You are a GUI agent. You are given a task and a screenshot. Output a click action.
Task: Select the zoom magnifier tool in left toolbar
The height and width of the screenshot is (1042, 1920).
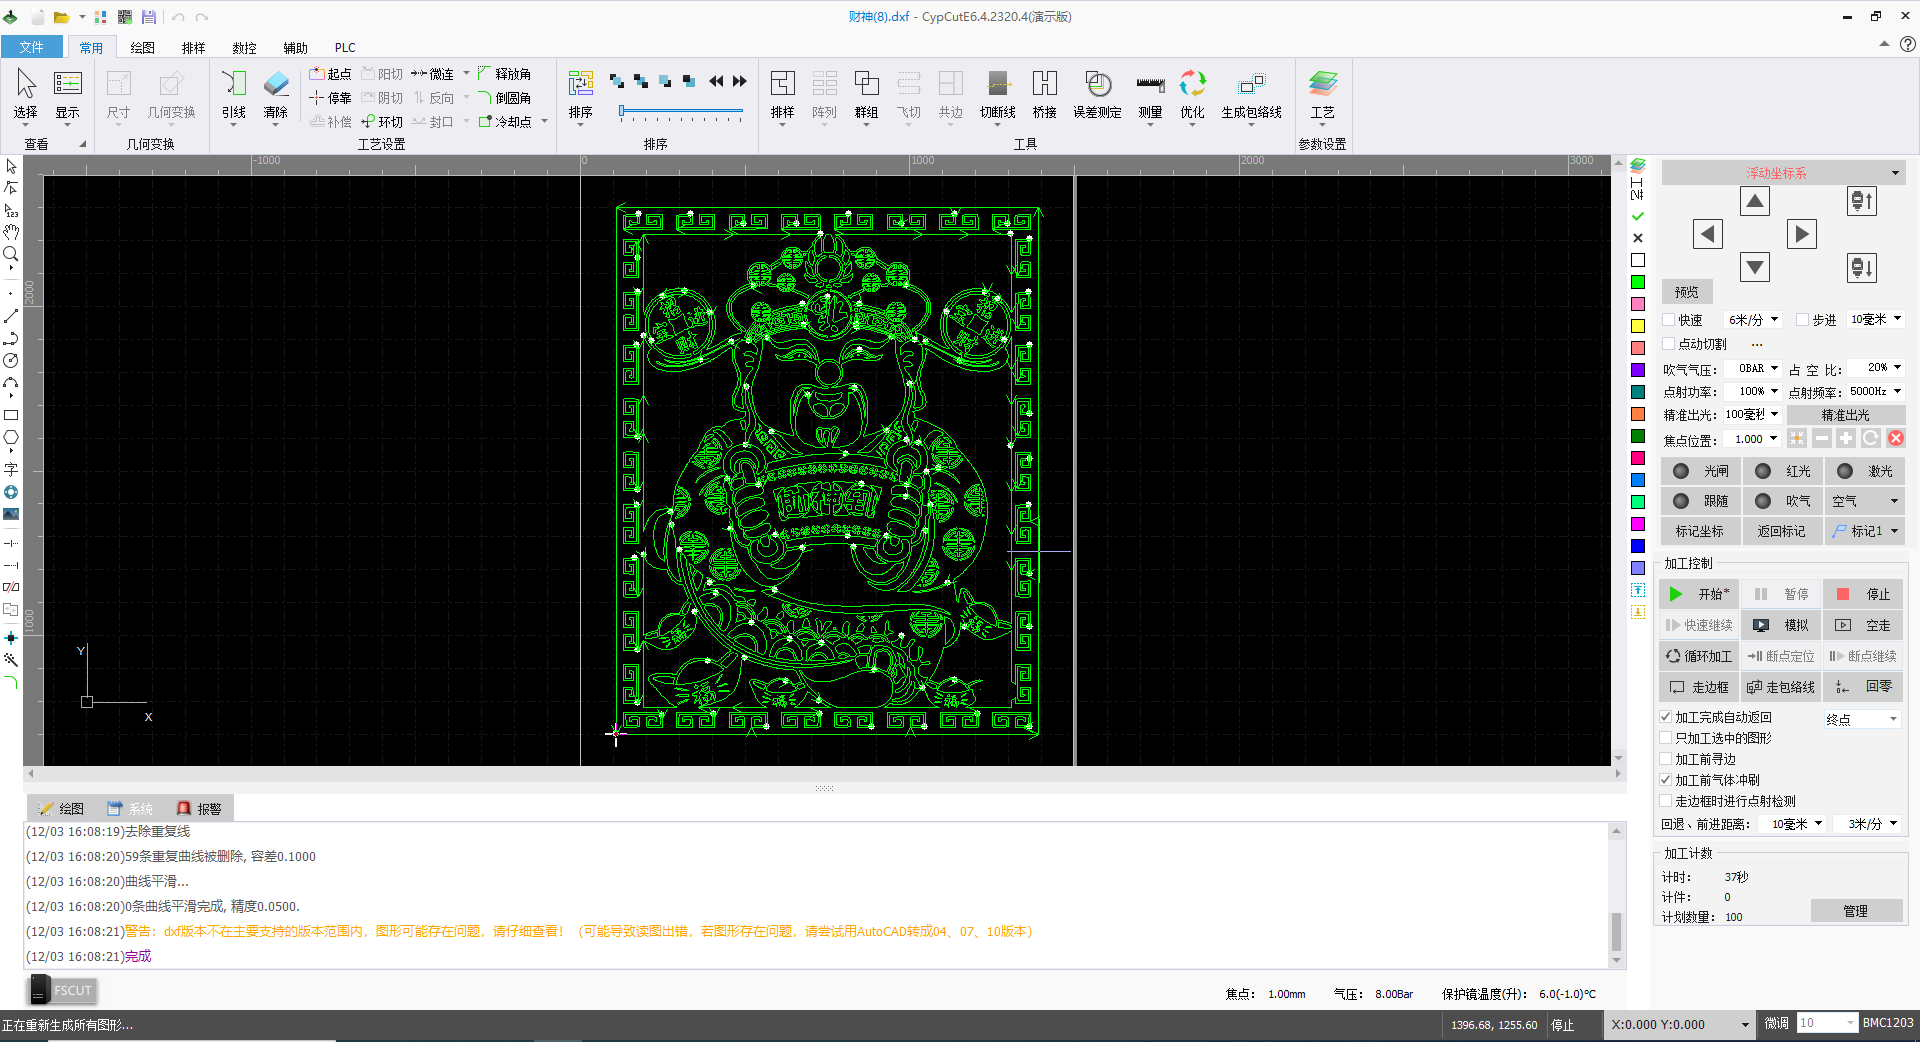pos(11,254)
